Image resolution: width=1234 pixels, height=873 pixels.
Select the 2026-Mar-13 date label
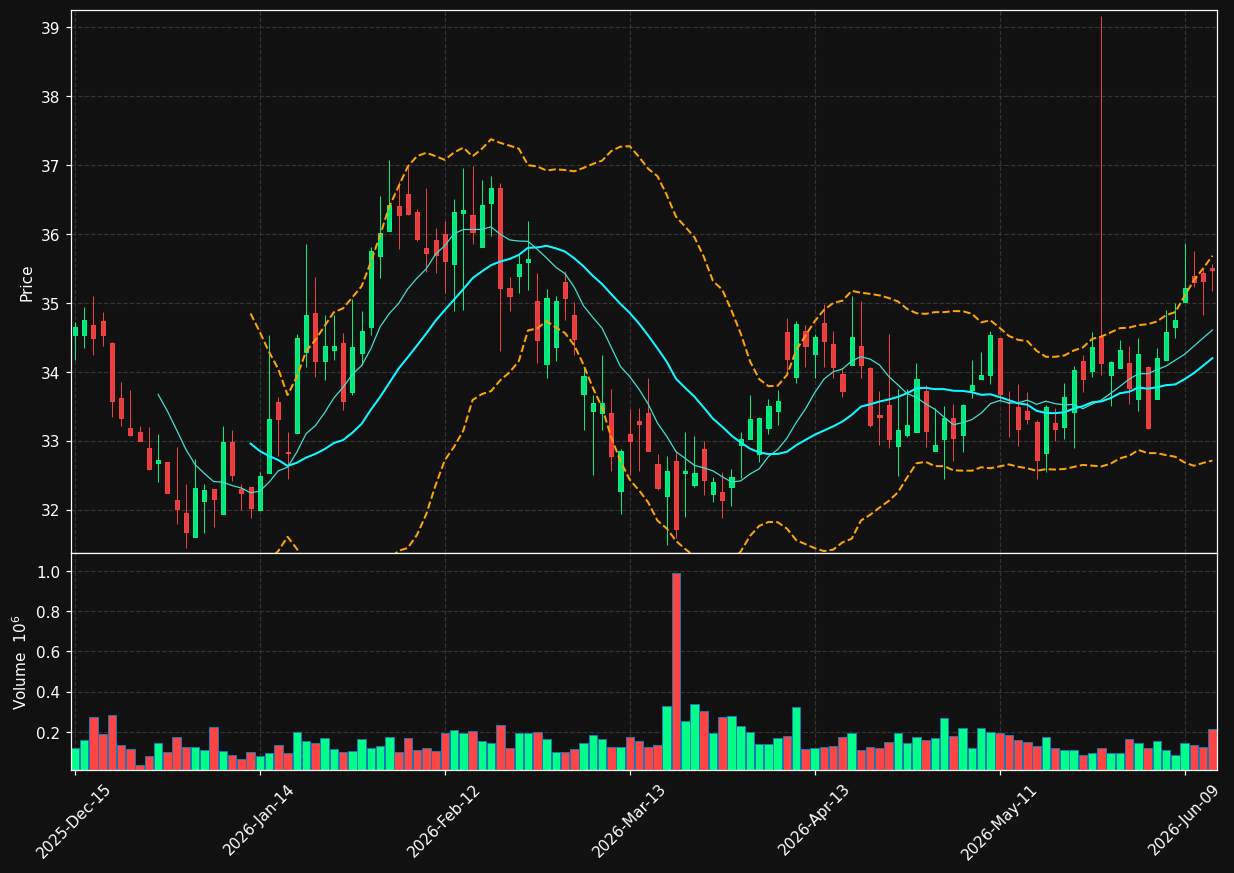coord(629,821)
